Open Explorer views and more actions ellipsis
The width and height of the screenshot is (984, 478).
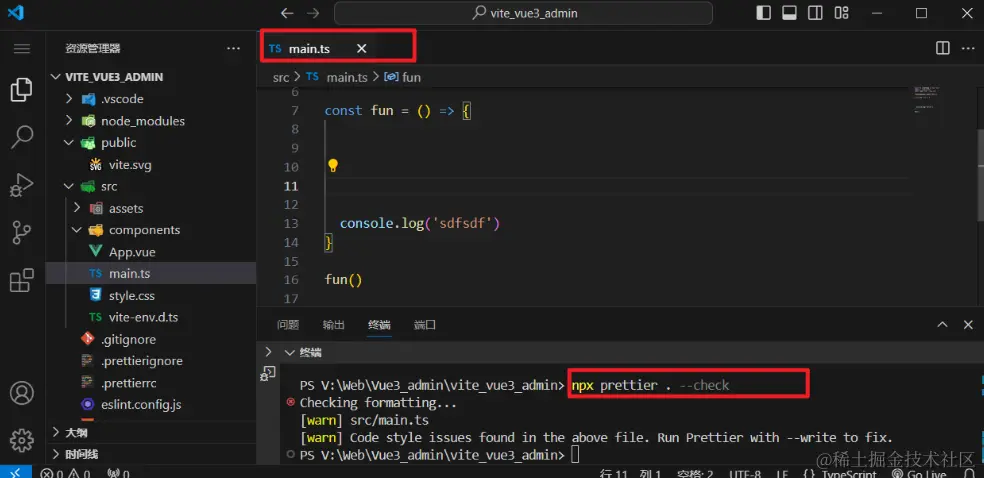pyautogui.click(x=233, y=48)
